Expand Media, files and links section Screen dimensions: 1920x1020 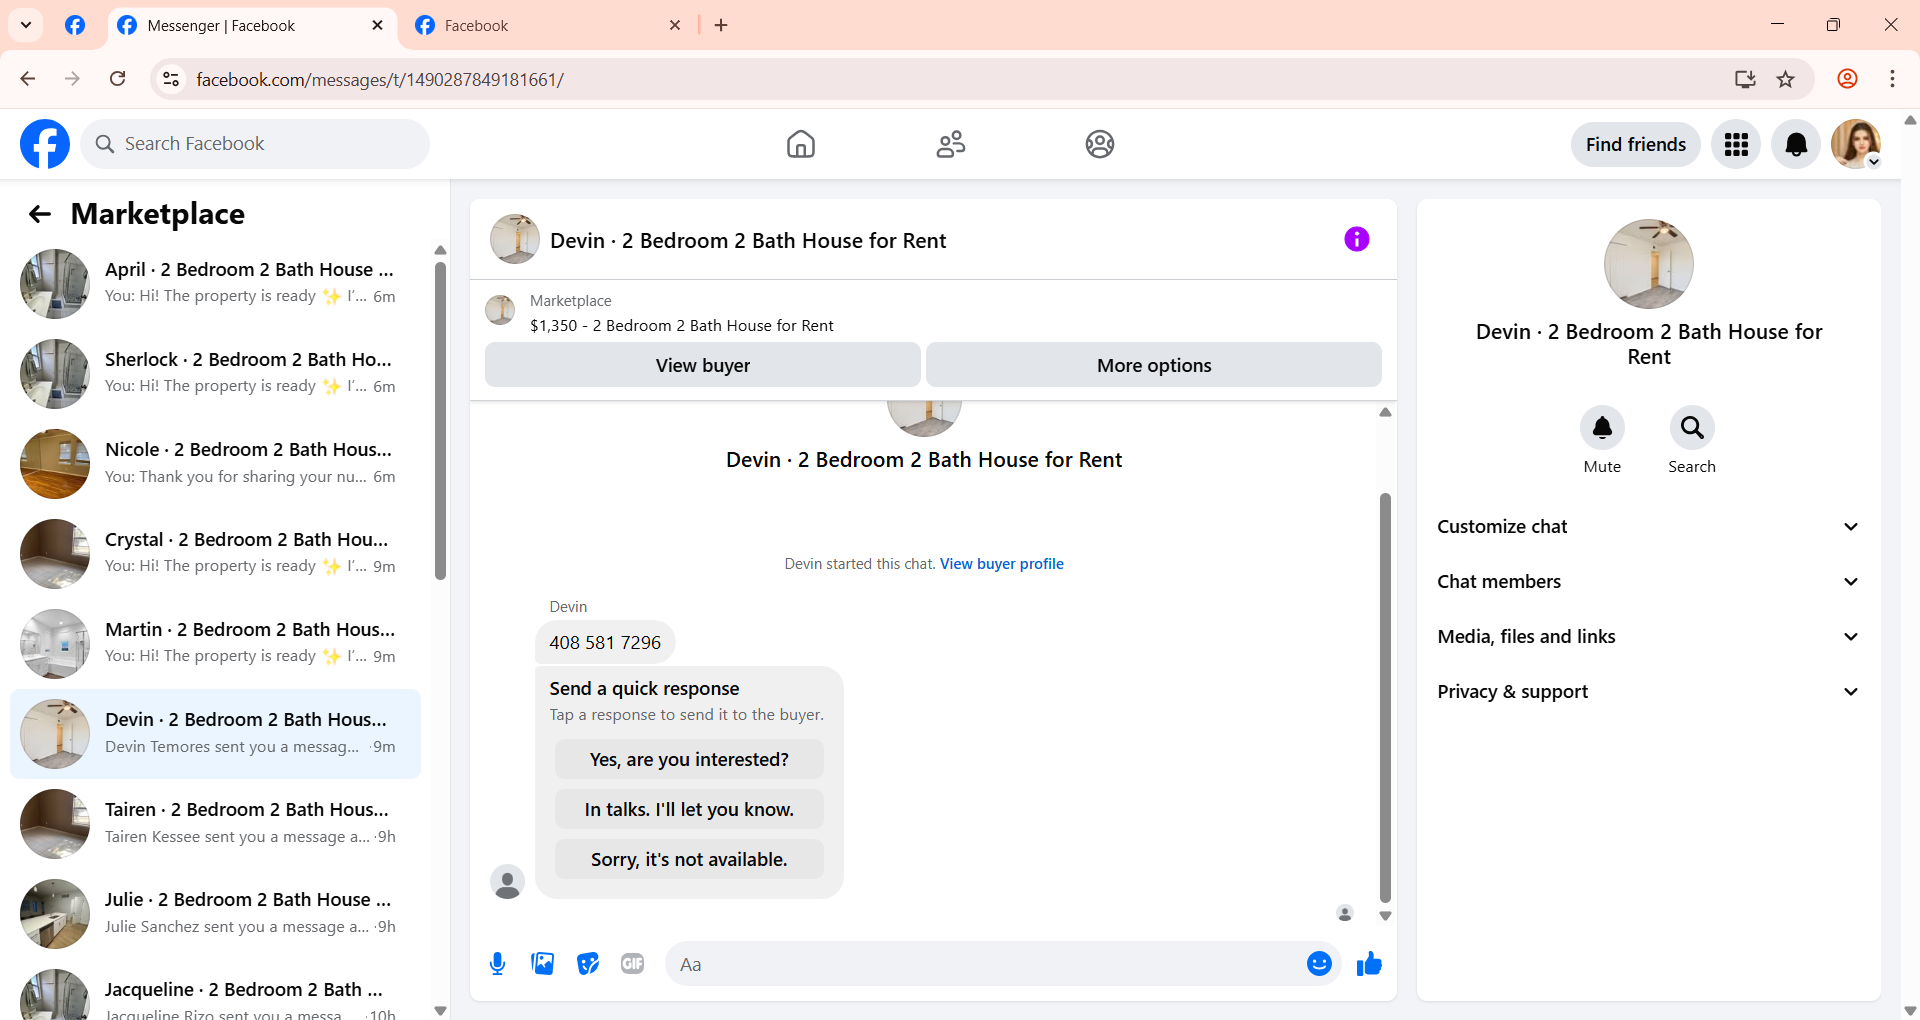pos(1648,637)
